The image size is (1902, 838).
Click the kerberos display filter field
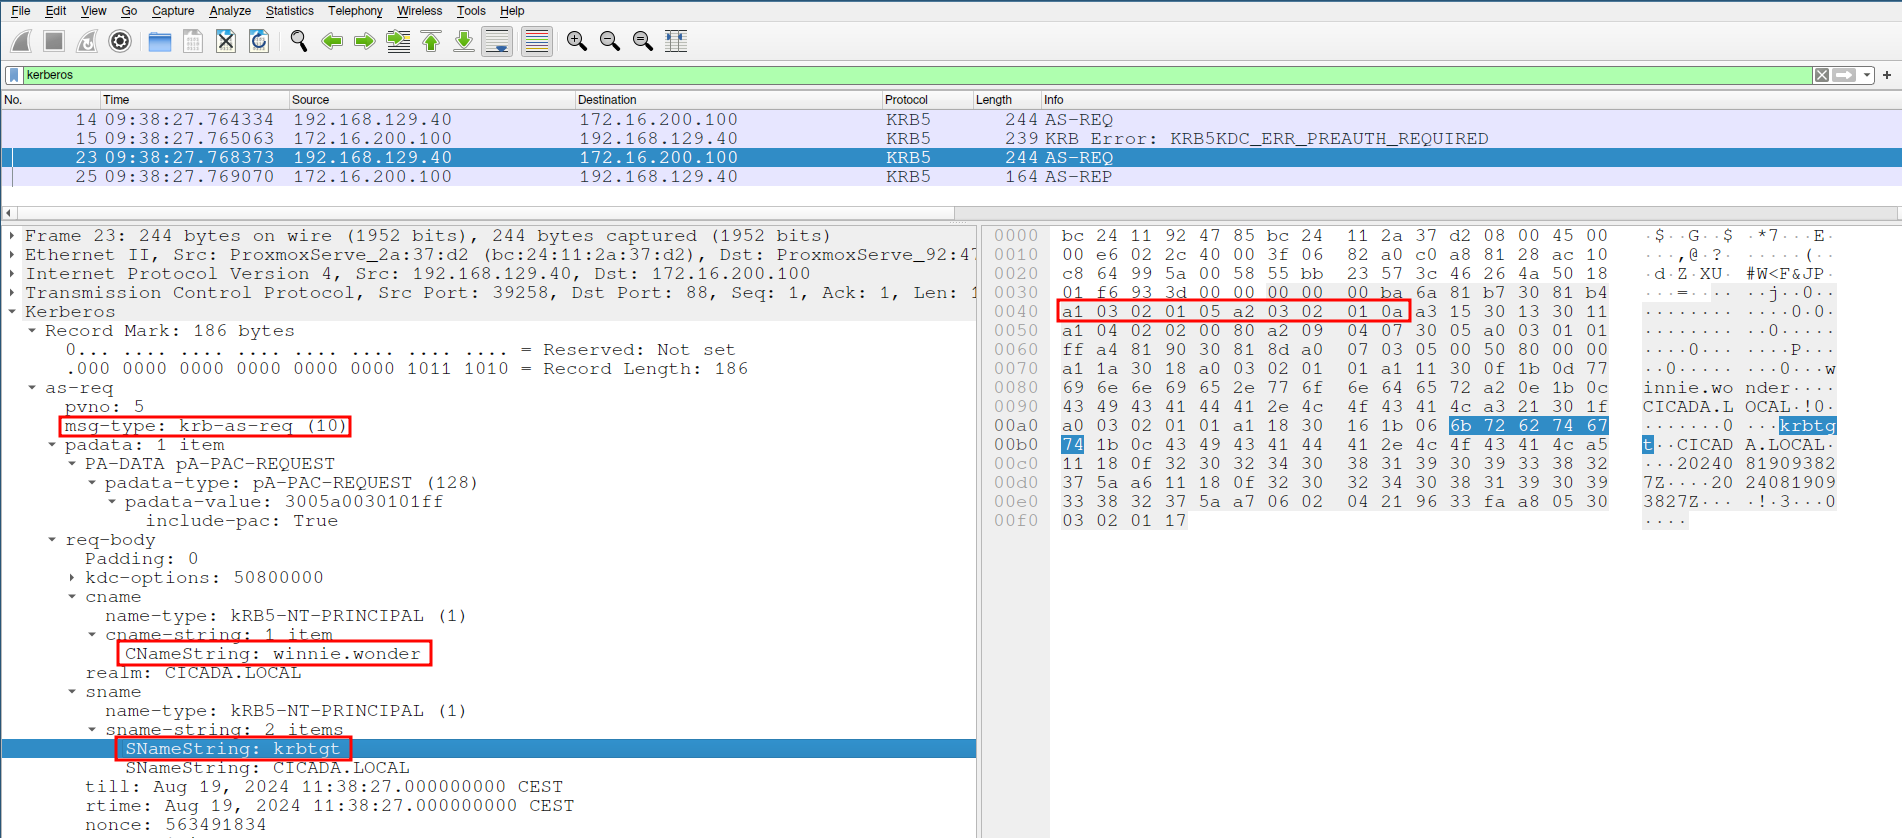[916, 75]
